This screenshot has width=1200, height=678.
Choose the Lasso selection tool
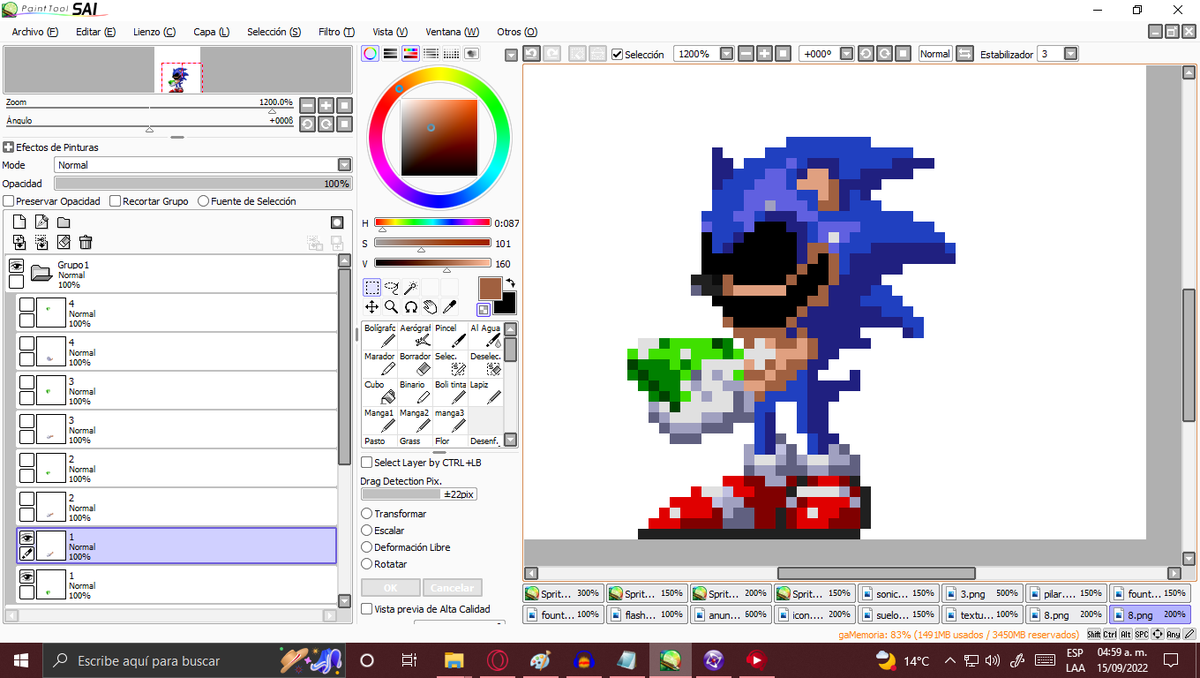tap(391, 288)
